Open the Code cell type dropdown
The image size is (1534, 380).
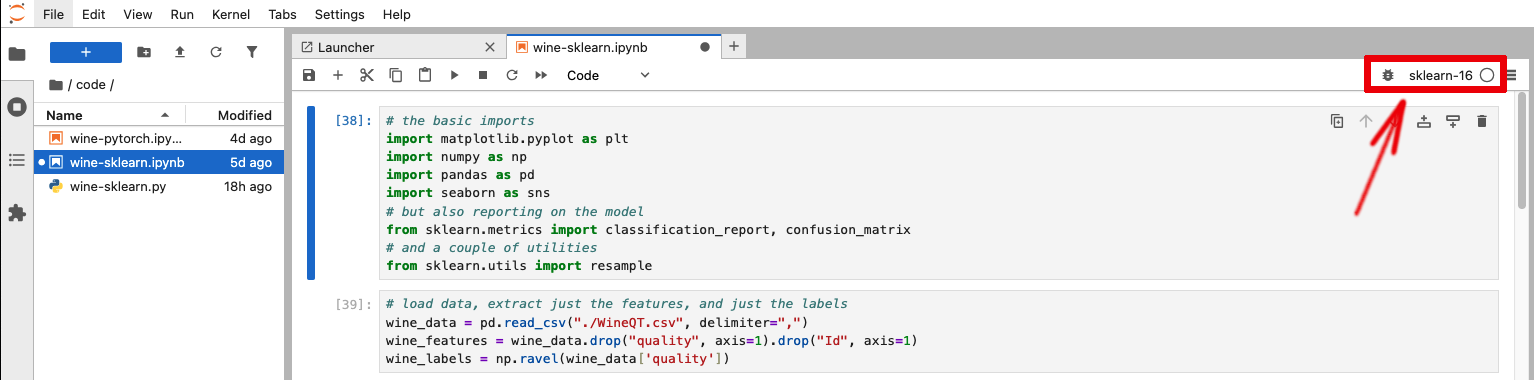pos(608,75)
